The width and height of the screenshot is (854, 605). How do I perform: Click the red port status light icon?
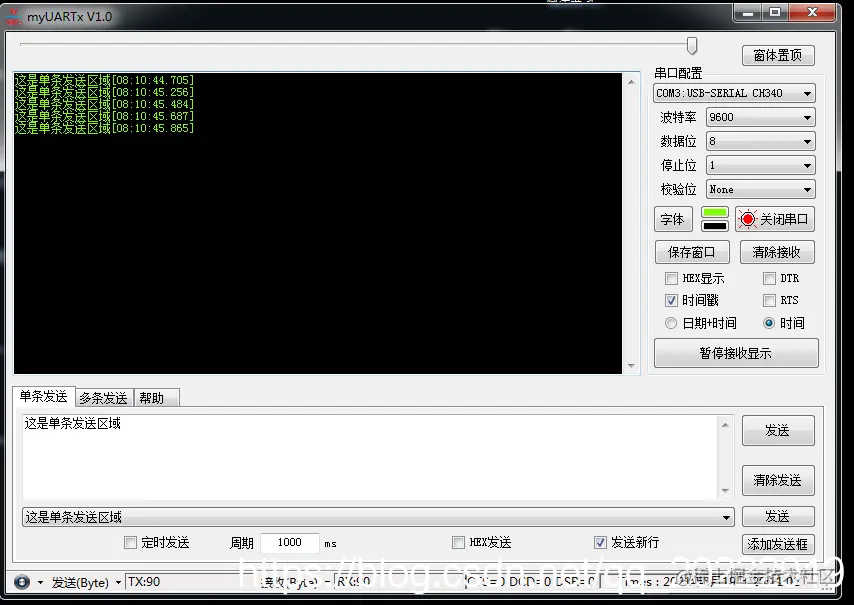pos(747,219)
